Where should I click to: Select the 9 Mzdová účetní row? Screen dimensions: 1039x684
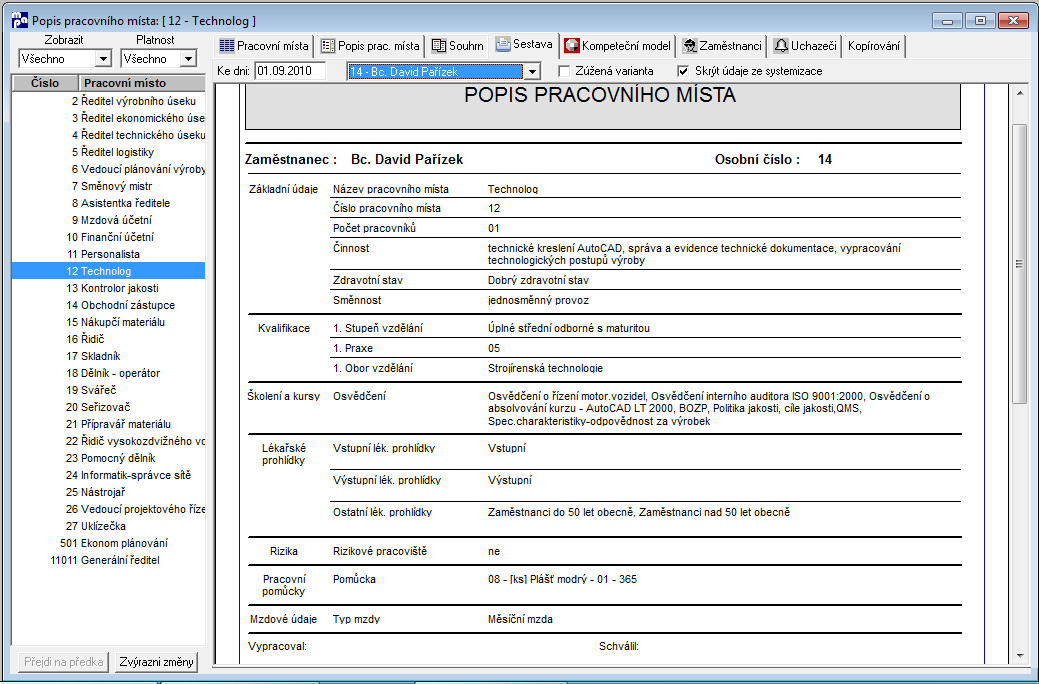pyautogui.click(x=109, y=220)
